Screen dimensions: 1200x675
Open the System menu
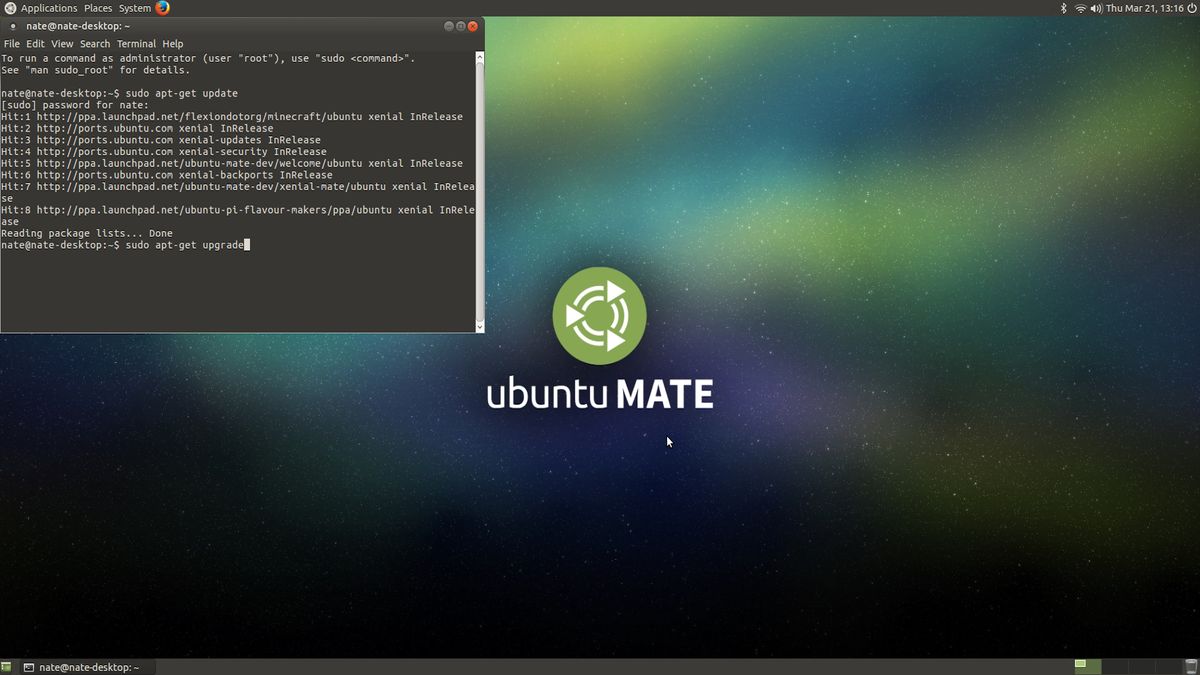[135, 8]
